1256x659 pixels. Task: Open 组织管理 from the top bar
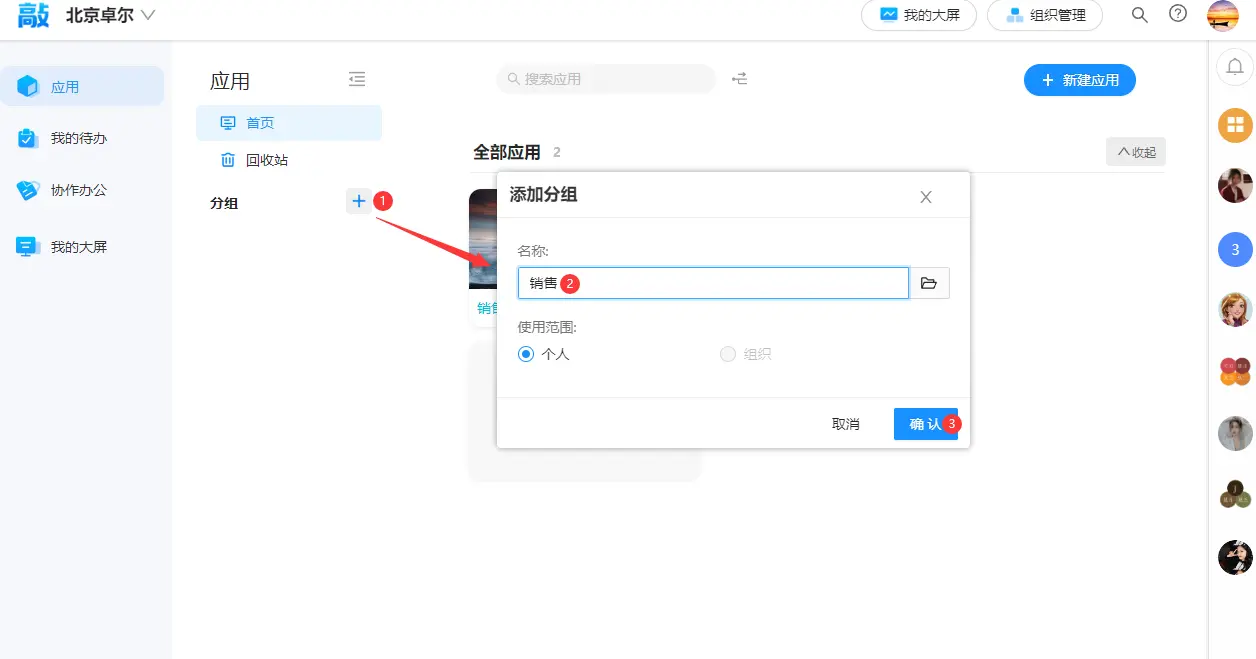(1045, 15)
